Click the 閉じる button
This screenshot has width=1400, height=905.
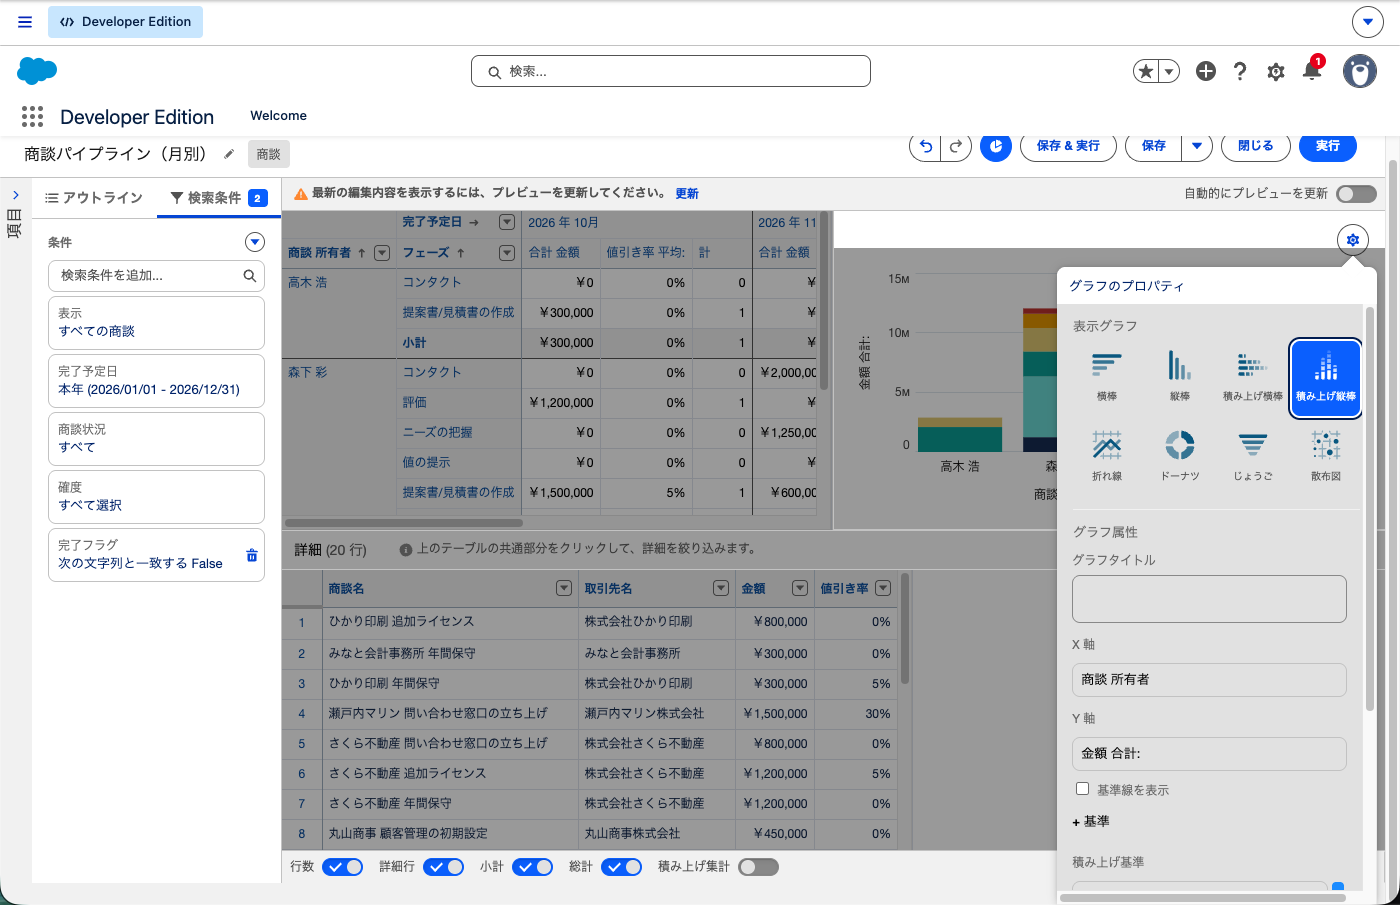[1256, 146]
